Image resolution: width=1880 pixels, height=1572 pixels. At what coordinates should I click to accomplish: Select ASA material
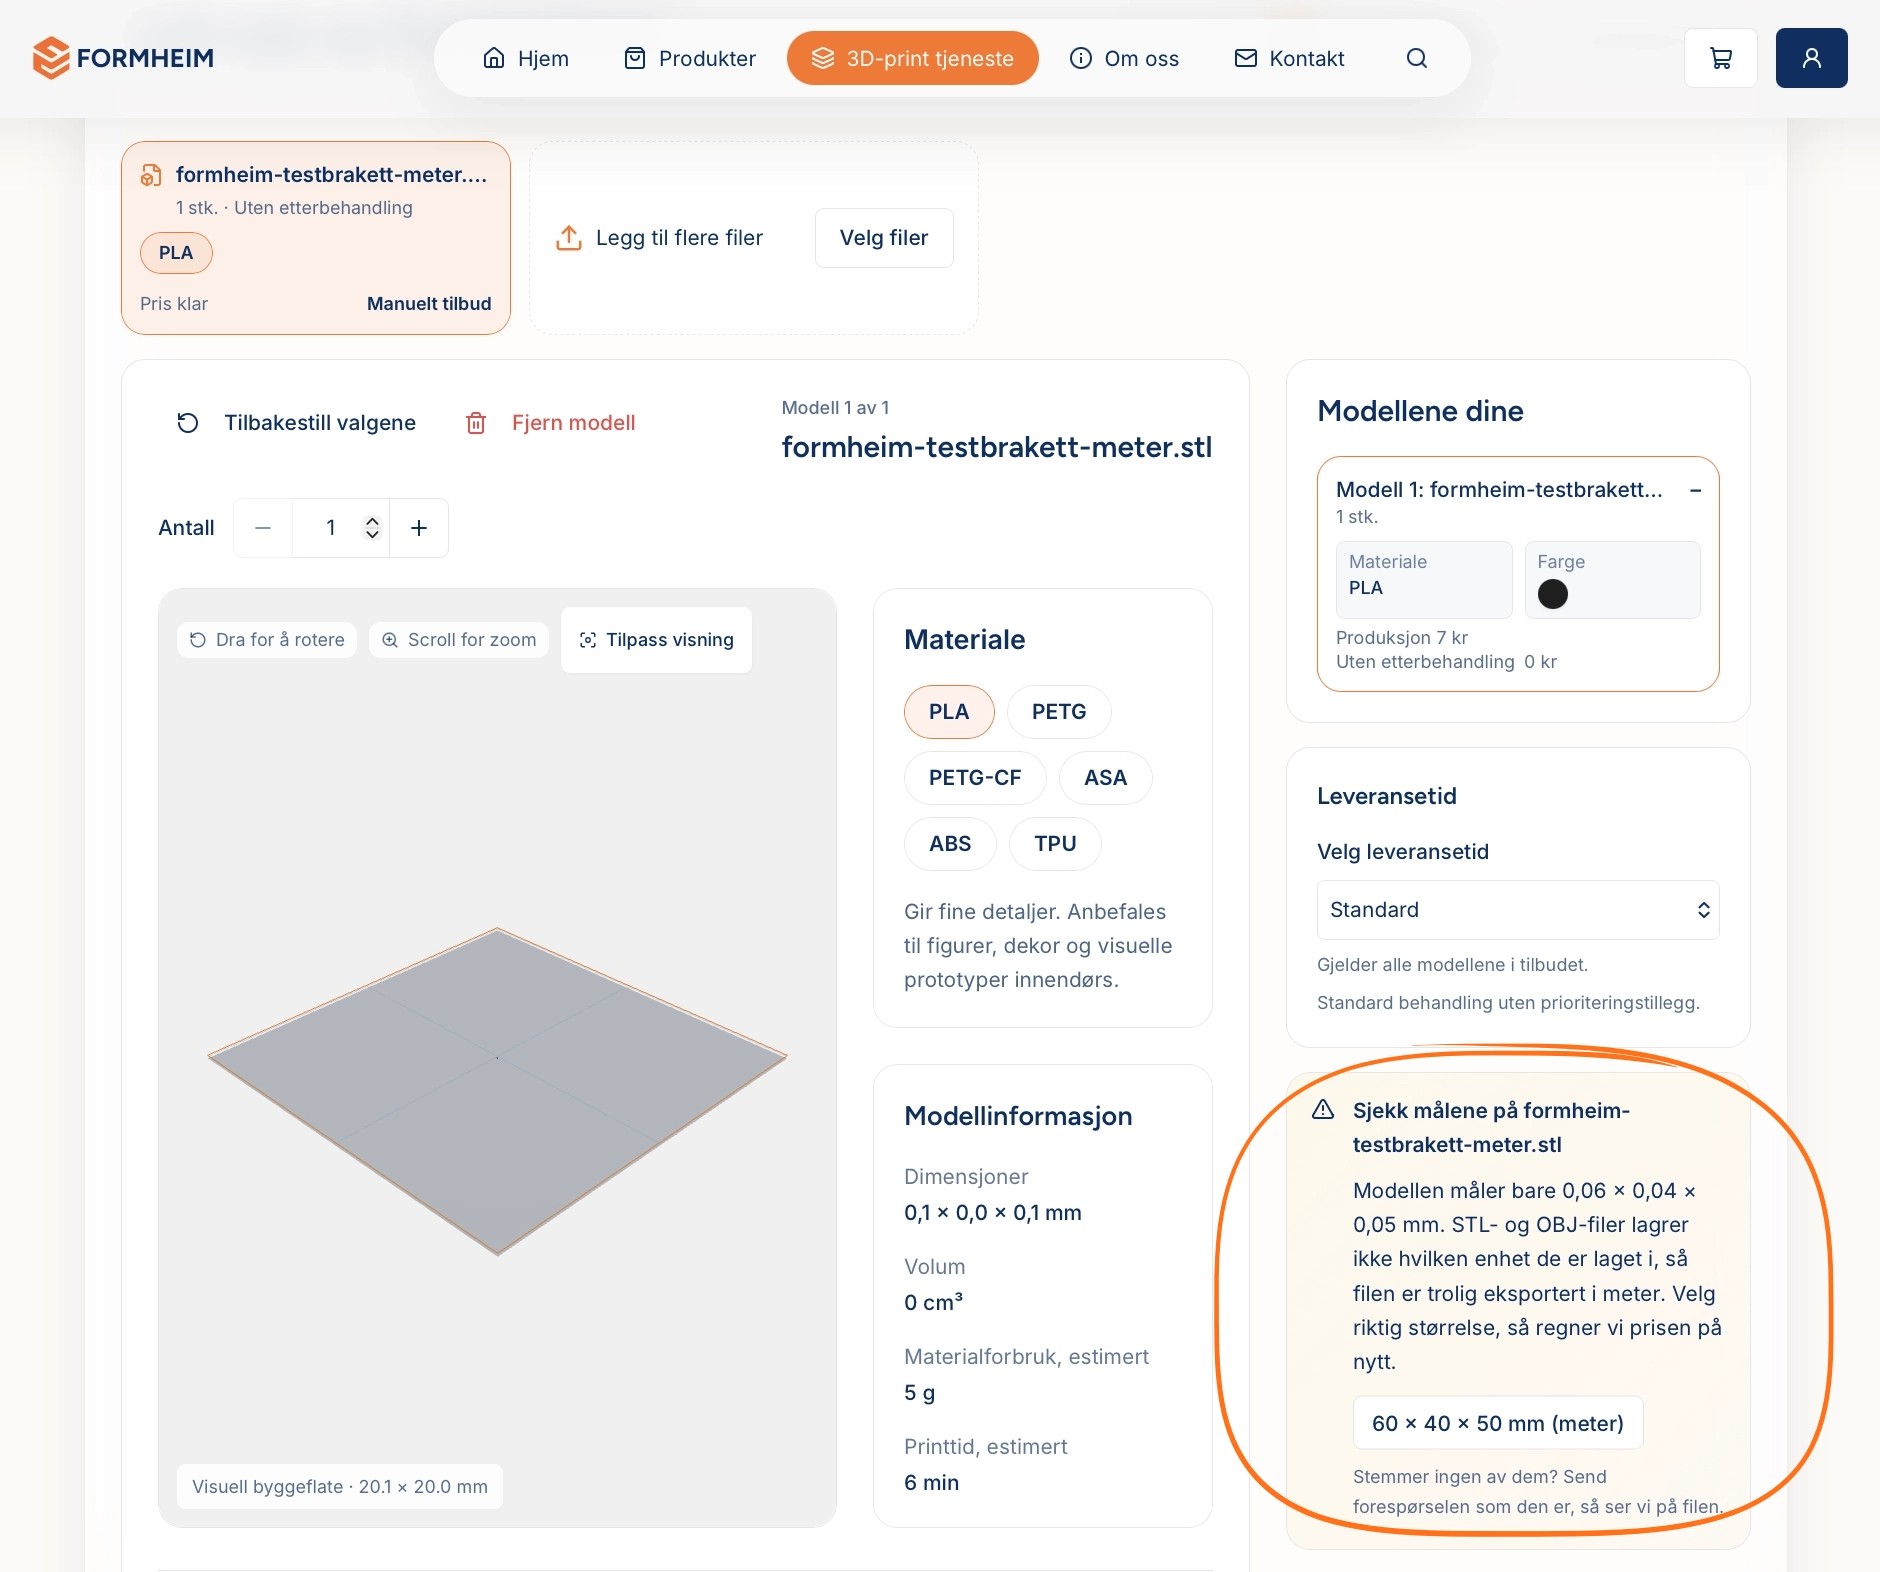tap(1106, 778)
